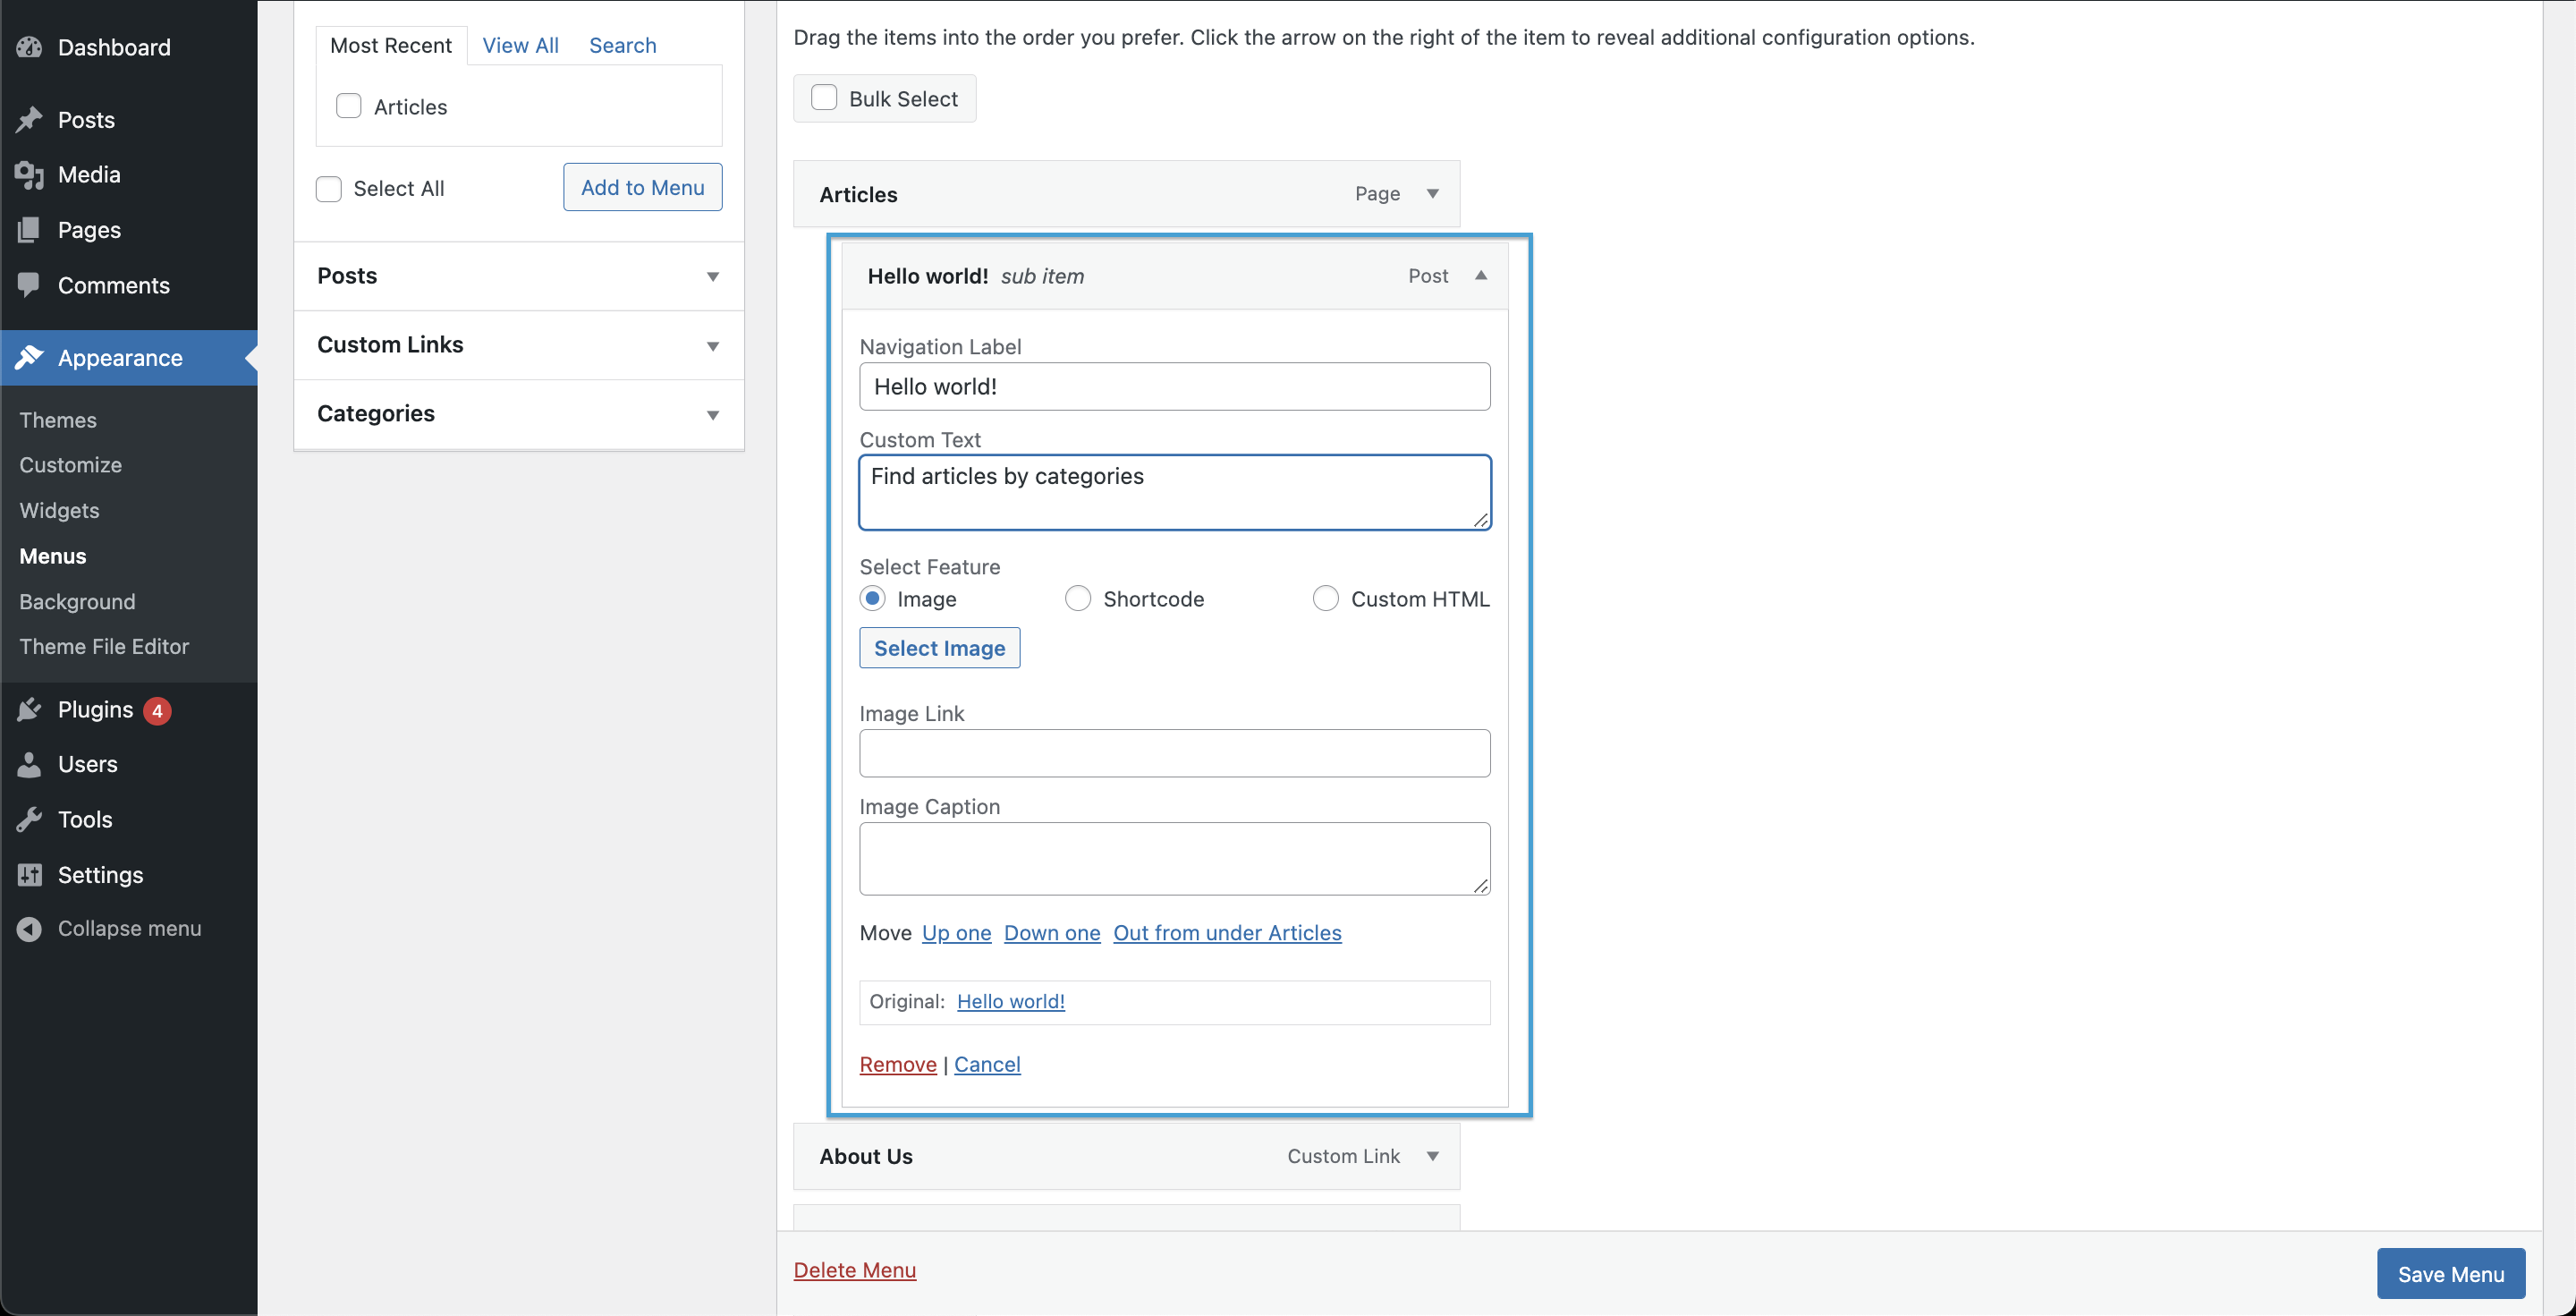Collapse the Hello world! menu item
Image resolution: width=2576 pixels, height=1316 pixels.
tap(1481, 276)
